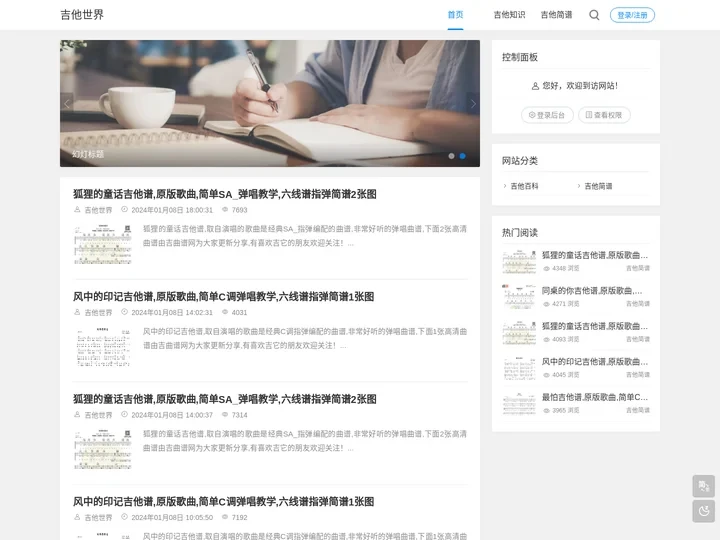The height and width of the screenshot is (540, 720).
Task: Show next slide with right carousel arrow
Action: (473, 104)
